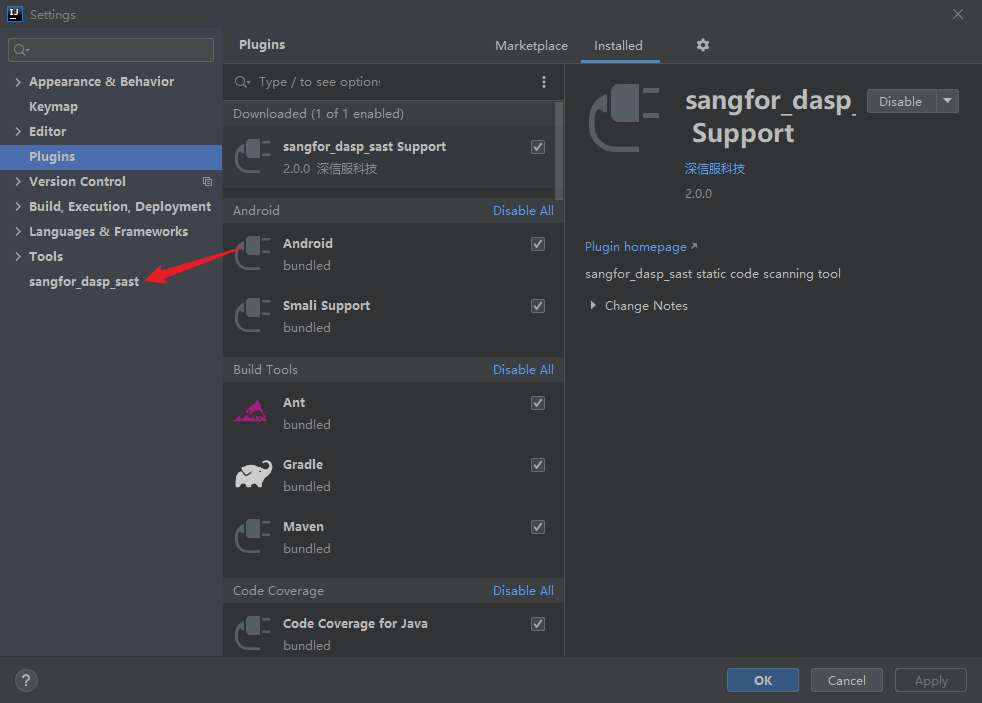Open the three-dot plugin search options
982x703 pixels.
[x=544, y=82]
